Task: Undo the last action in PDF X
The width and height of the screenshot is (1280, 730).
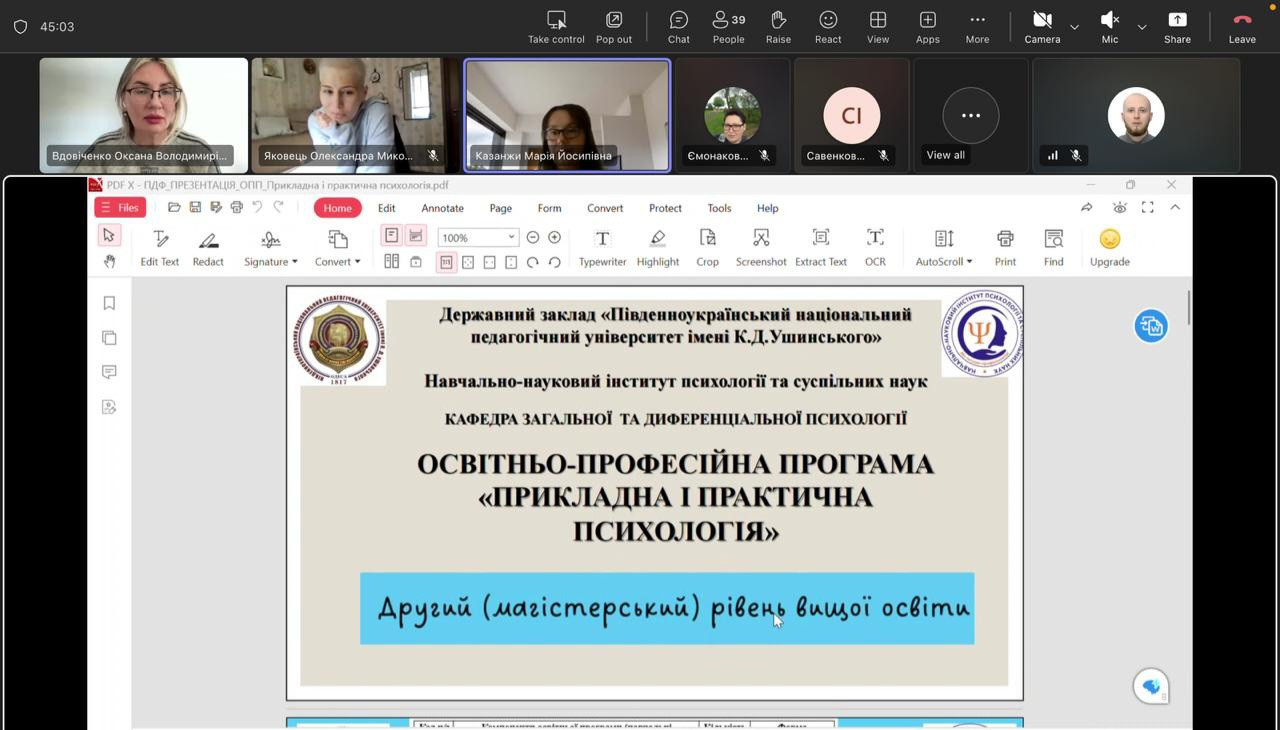Action: click(257, 207)
